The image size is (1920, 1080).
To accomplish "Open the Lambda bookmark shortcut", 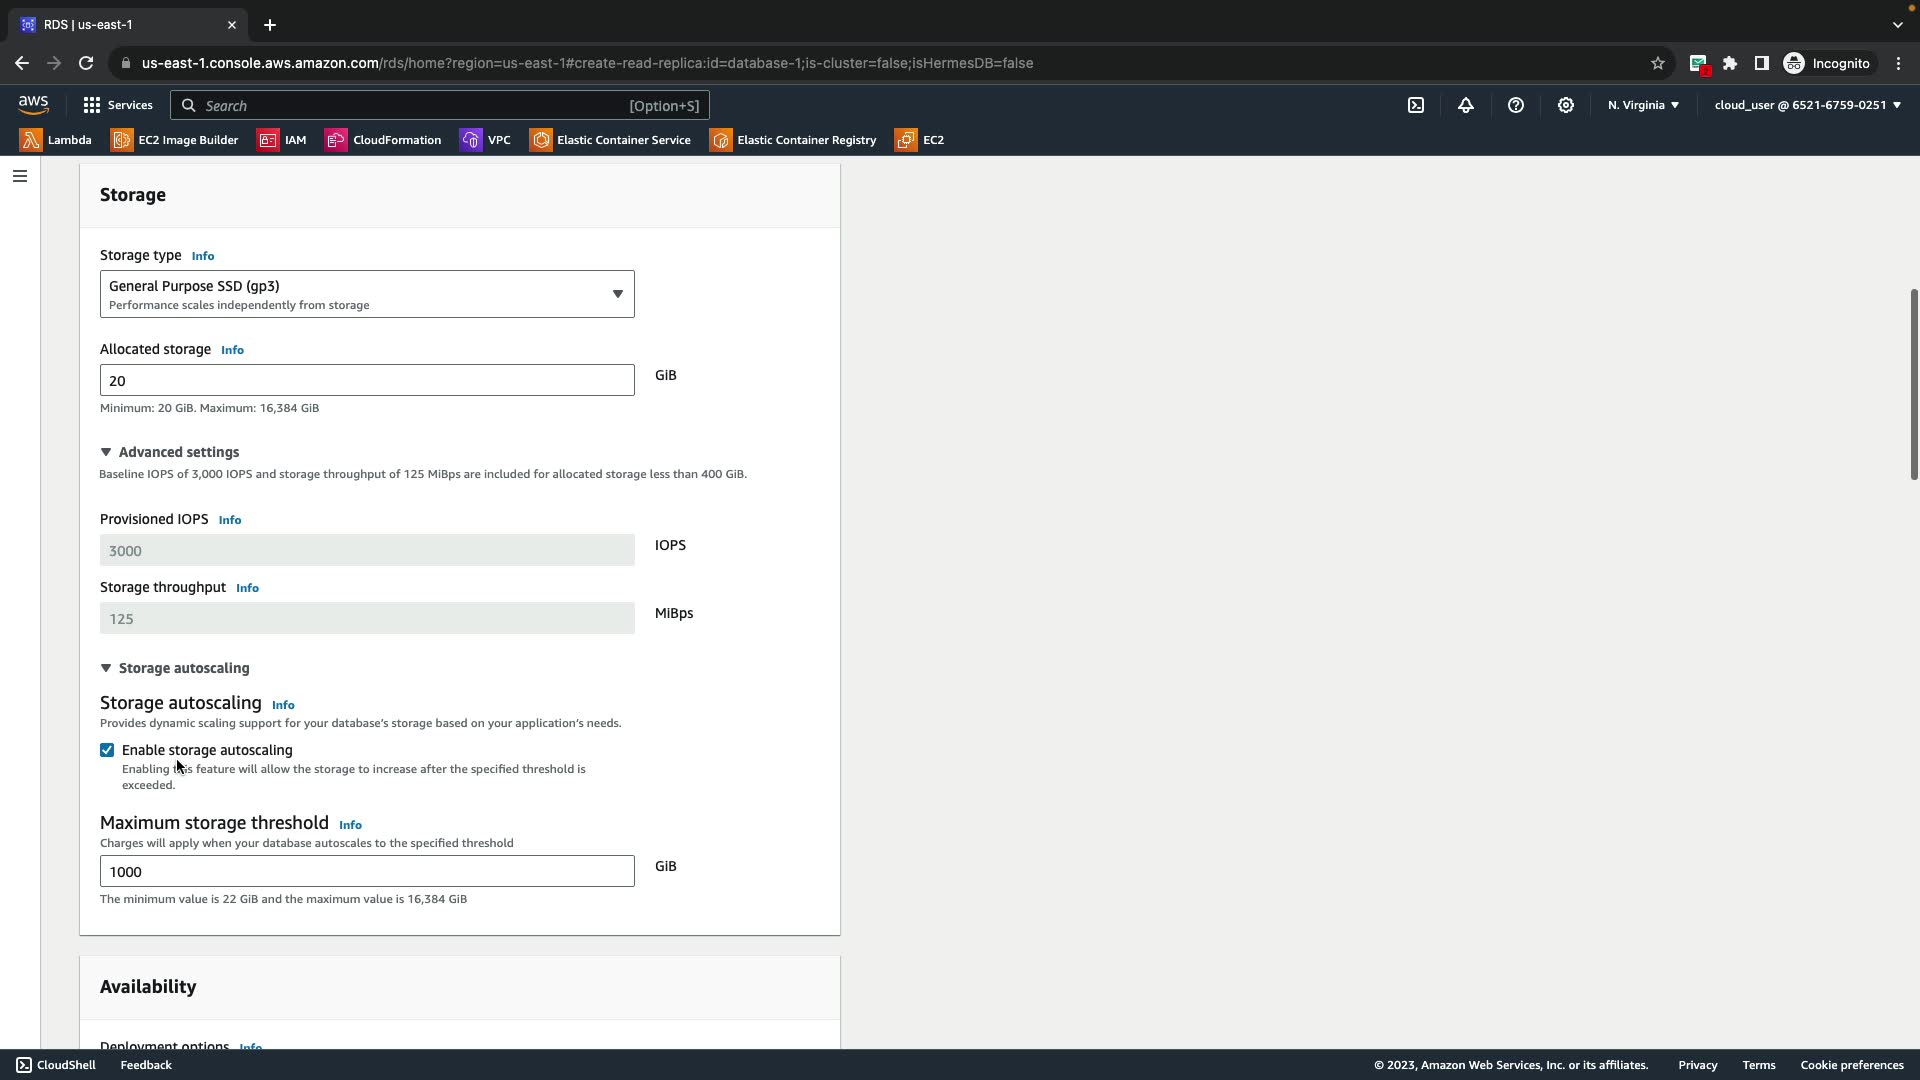I will (56, 140).
